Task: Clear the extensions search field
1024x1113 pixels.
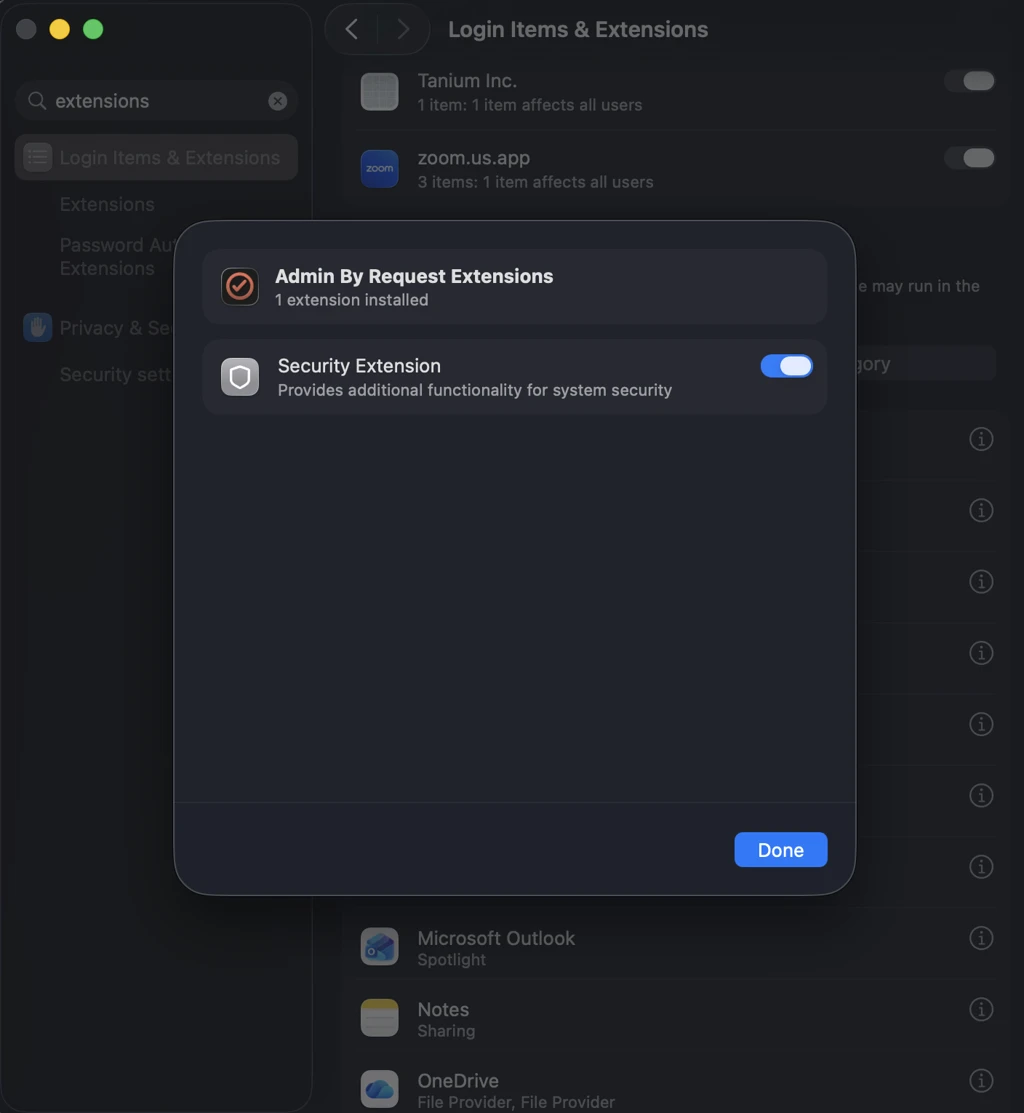Action: tap(277, 101)
